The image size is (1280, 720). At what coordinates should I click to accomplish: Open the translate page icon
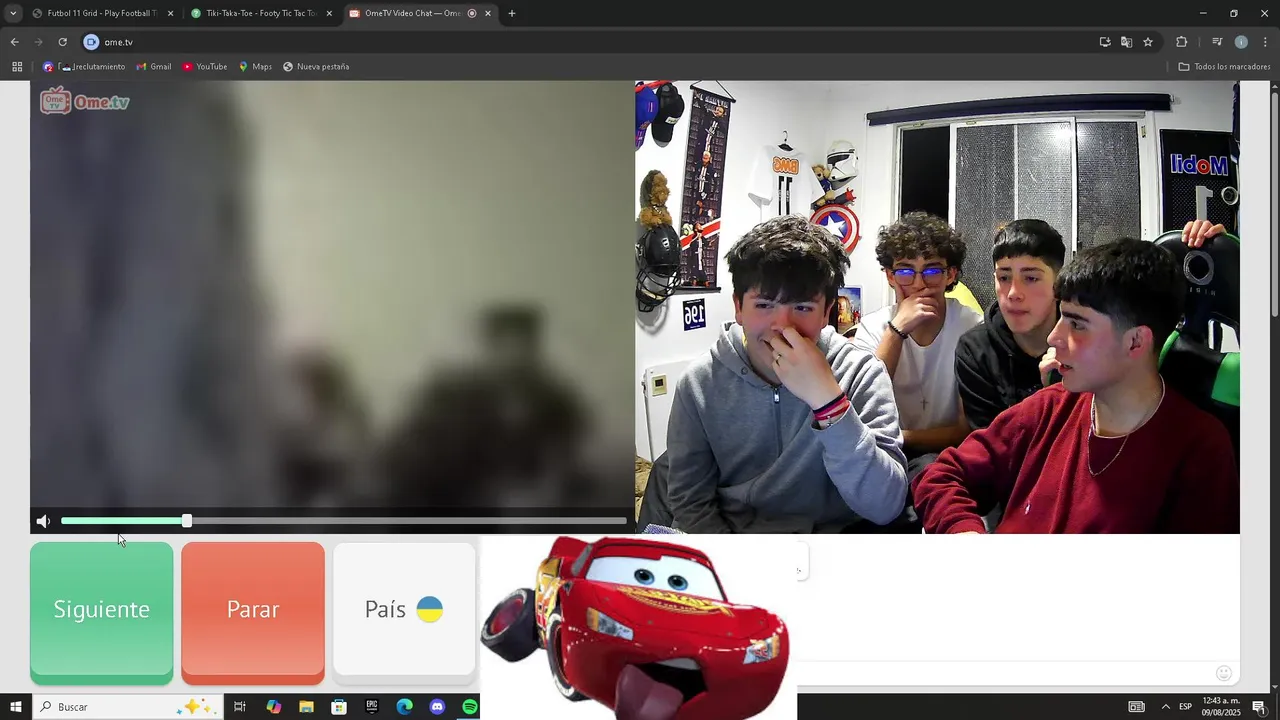(1126, 42)
